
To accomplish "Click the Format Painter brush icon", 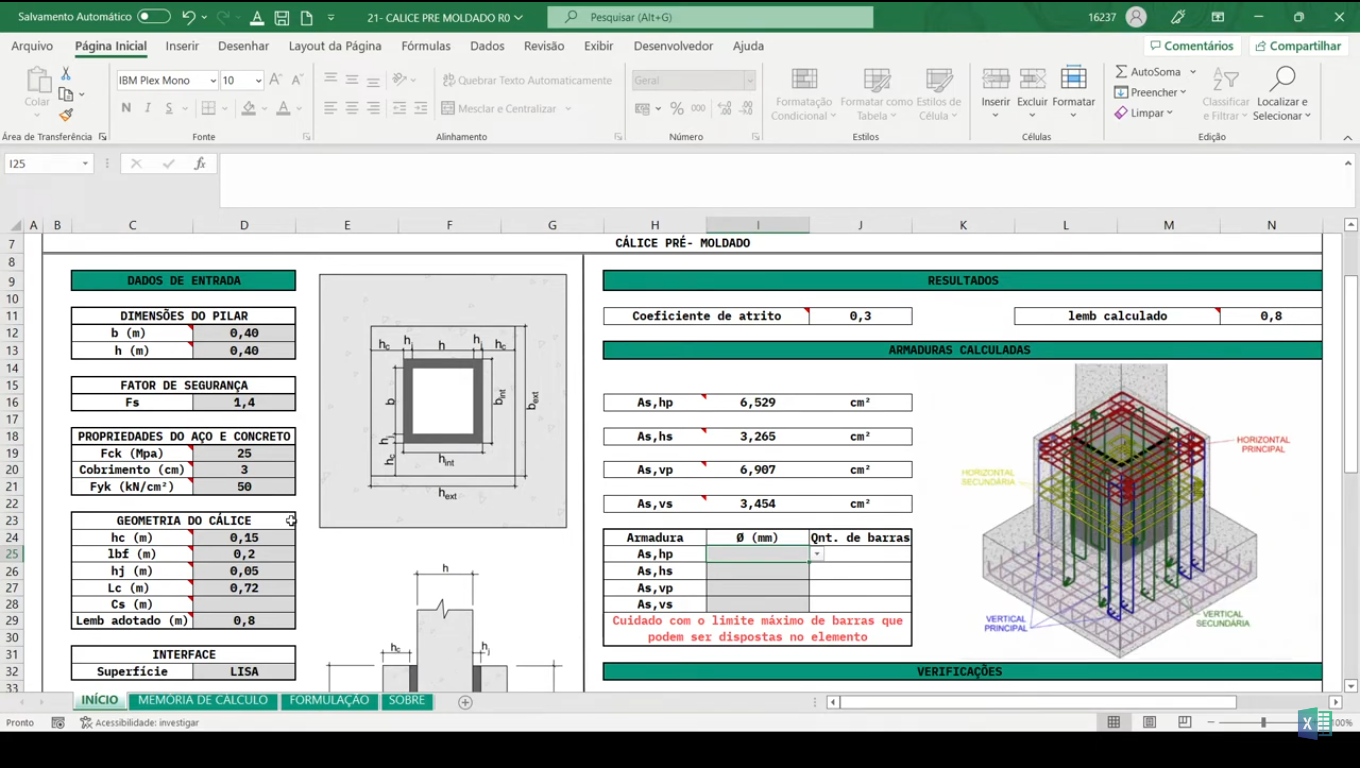I will pyautogui.click(x=66, y=115).
